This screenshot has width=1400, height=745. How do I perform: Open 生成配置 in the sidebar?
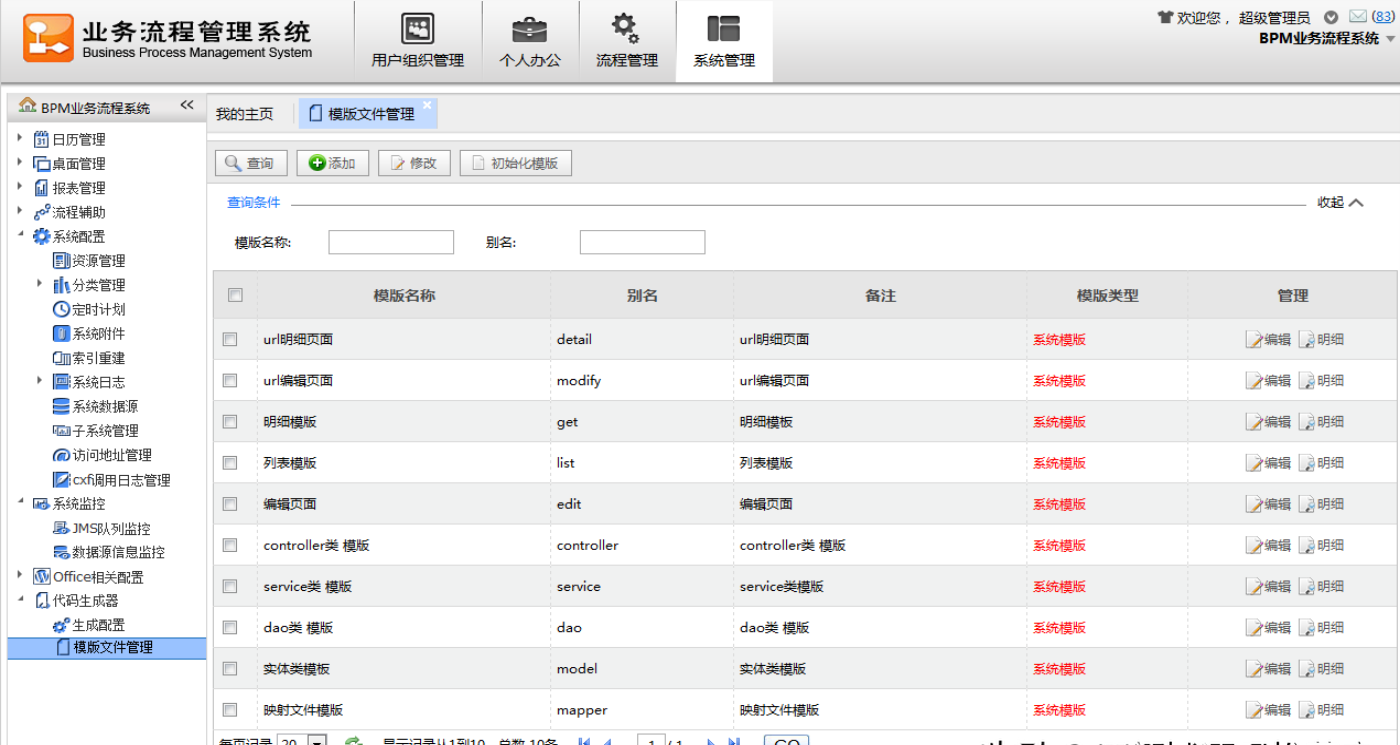(89, 625)
